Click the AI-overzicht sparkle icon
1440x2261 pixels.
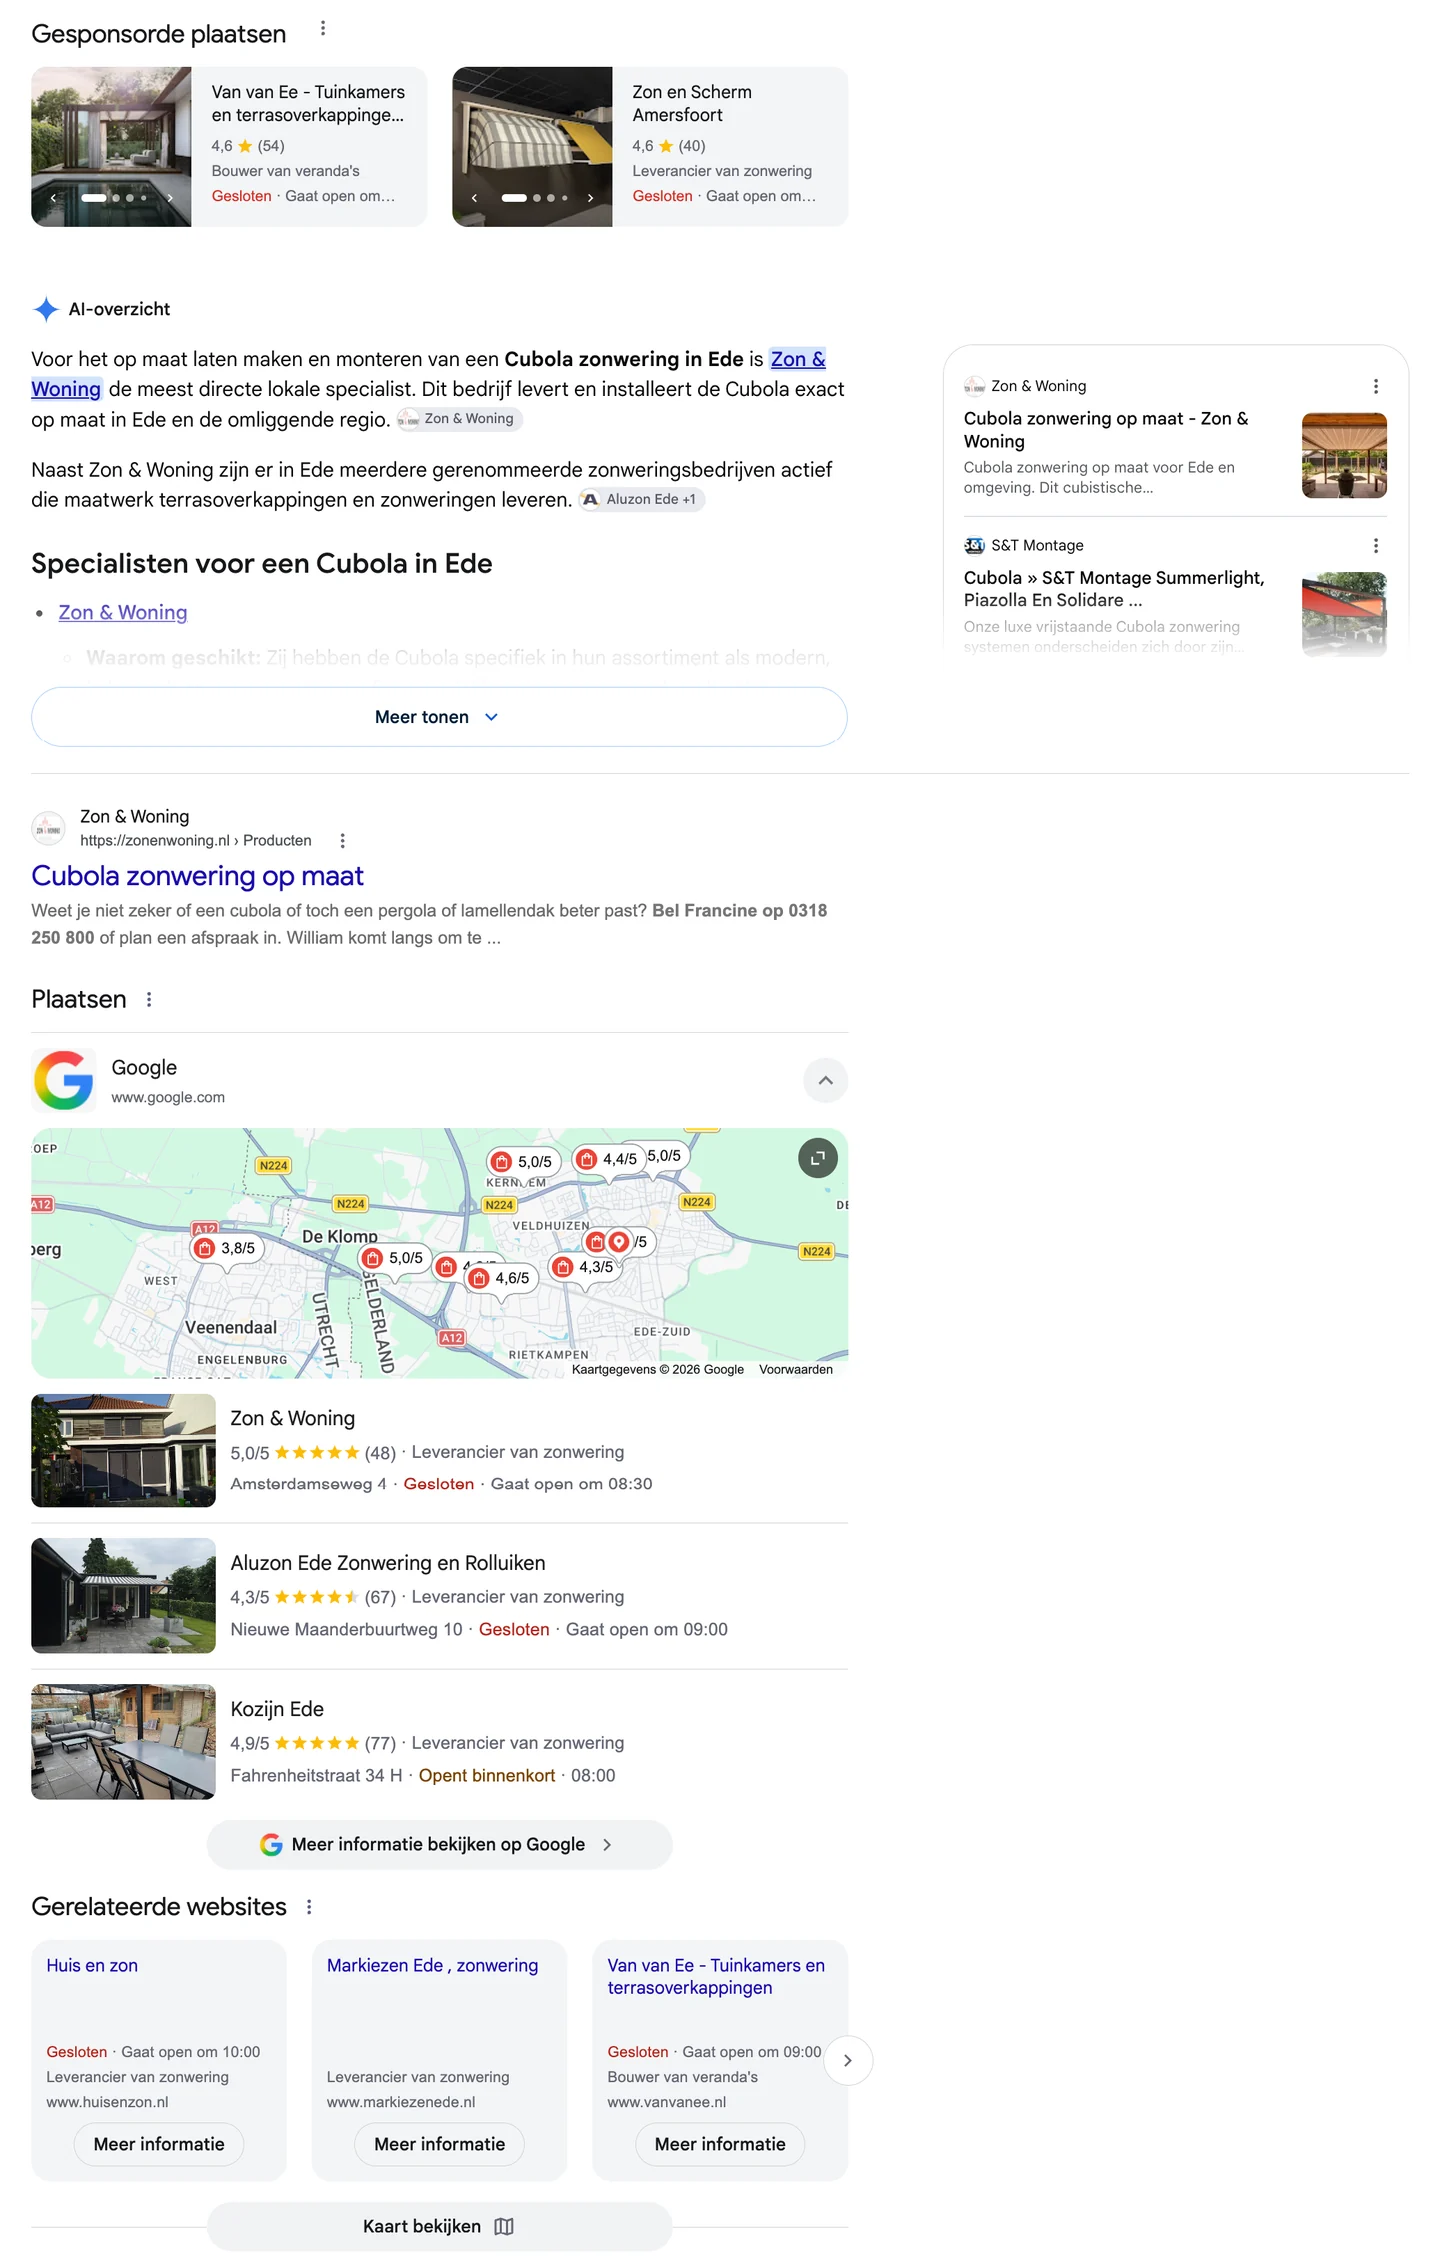click(x=46, y=309)
